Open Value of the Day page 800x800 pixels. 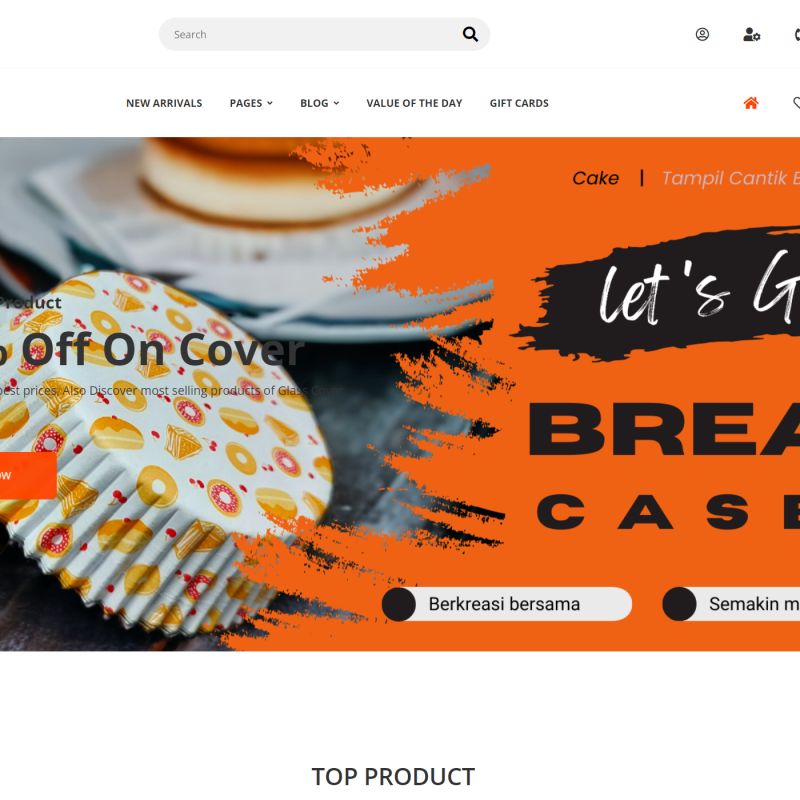pyautogui.click(x=414, y=103)
